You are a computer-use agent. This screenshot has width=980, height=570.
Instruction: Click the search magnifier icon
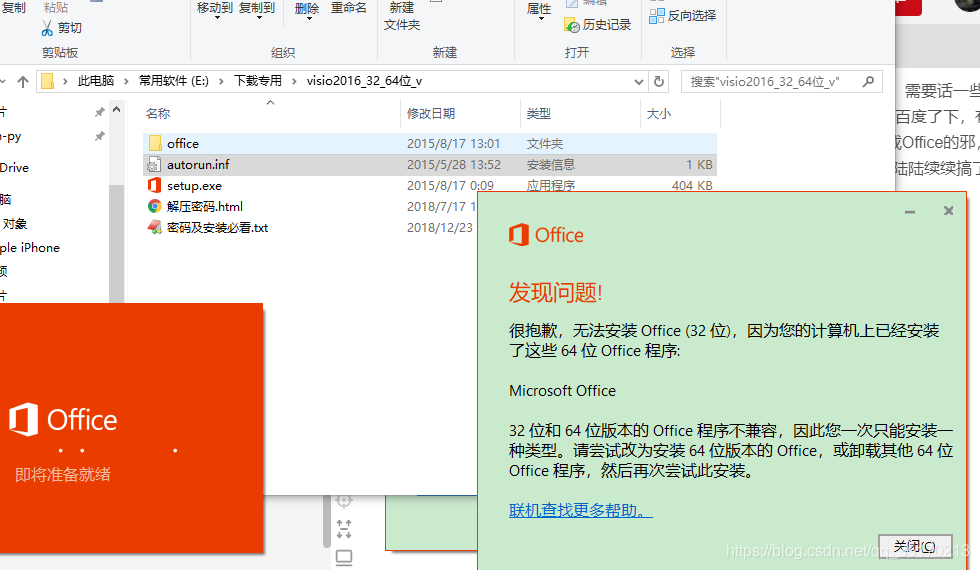[868, 81]
